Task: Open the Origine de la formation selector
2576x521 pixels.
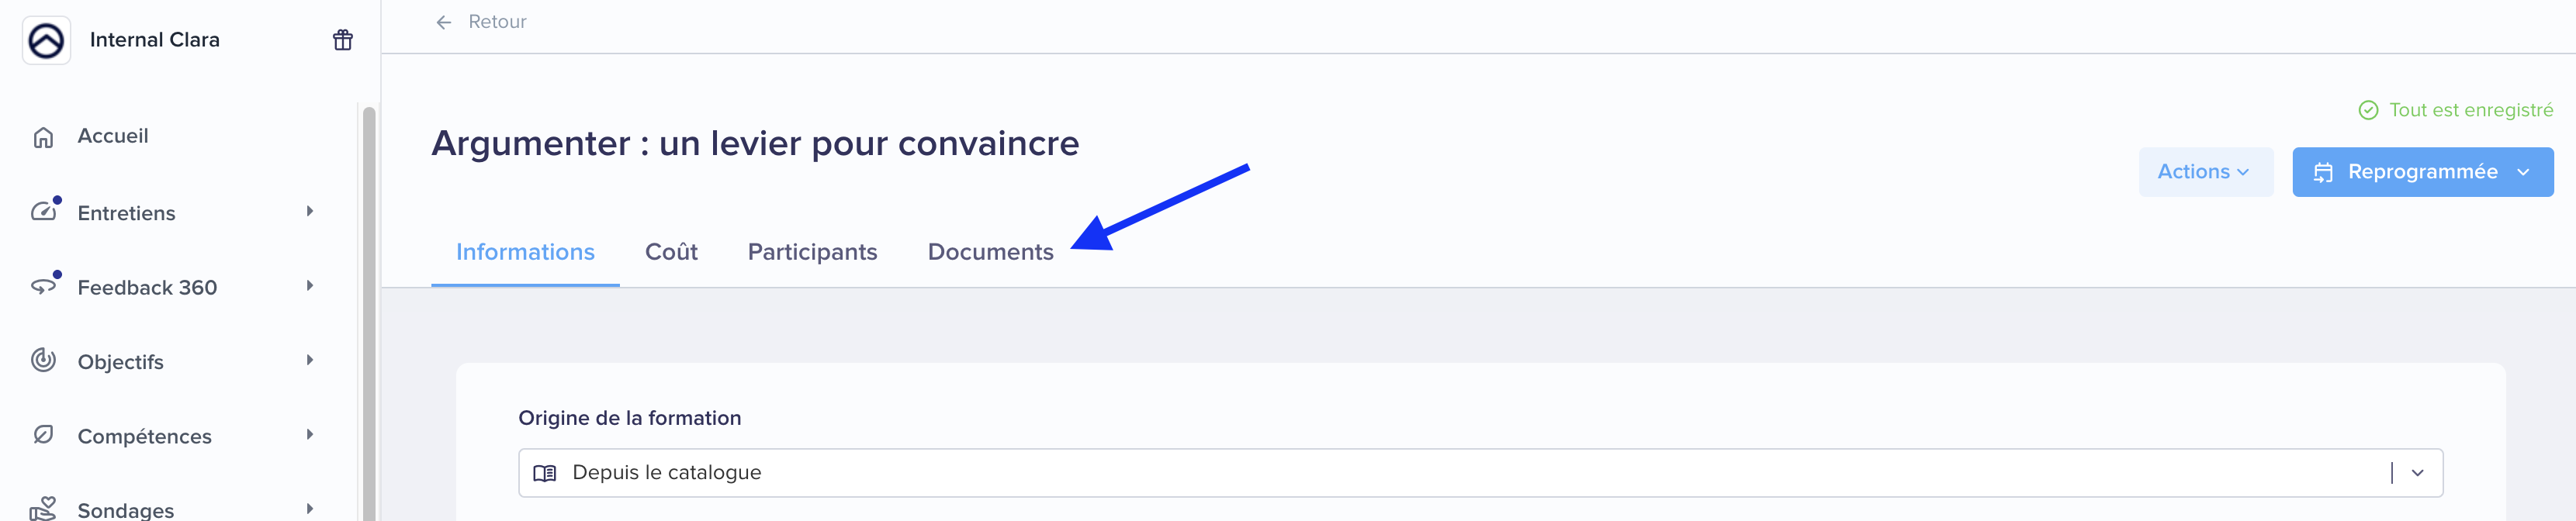Action: pos(1480,473)
